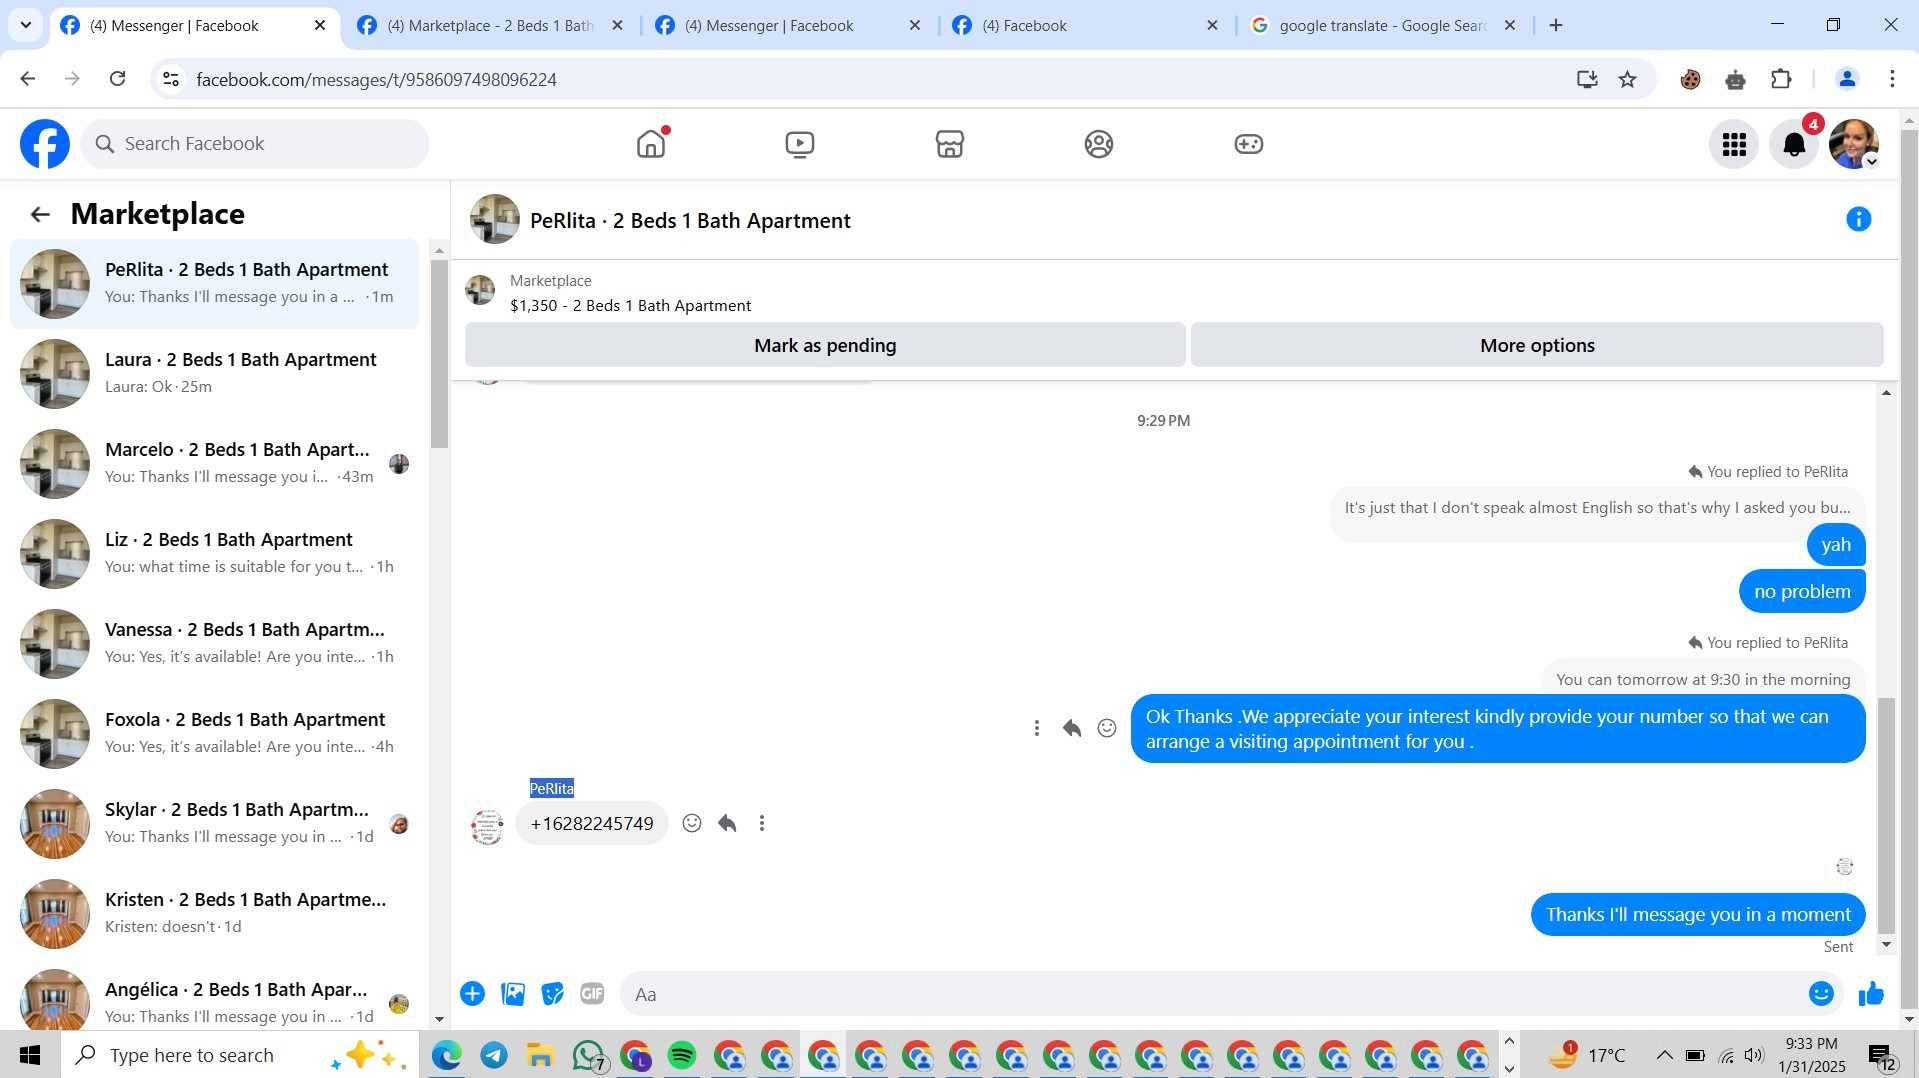Open account profile picture menu
Screen dimensions: 1919x1078
[1853, 144]
